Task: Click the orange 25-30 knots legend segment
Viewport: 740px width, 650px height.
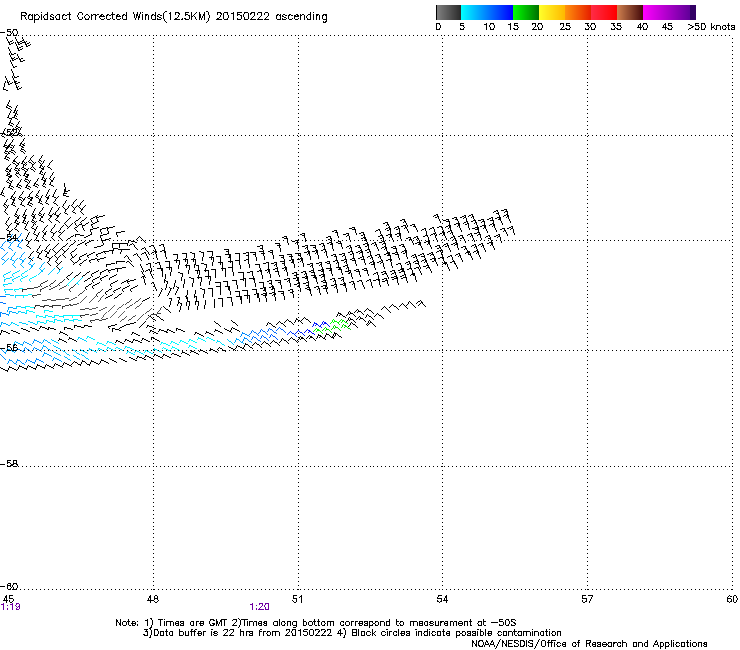Action: 578,12
